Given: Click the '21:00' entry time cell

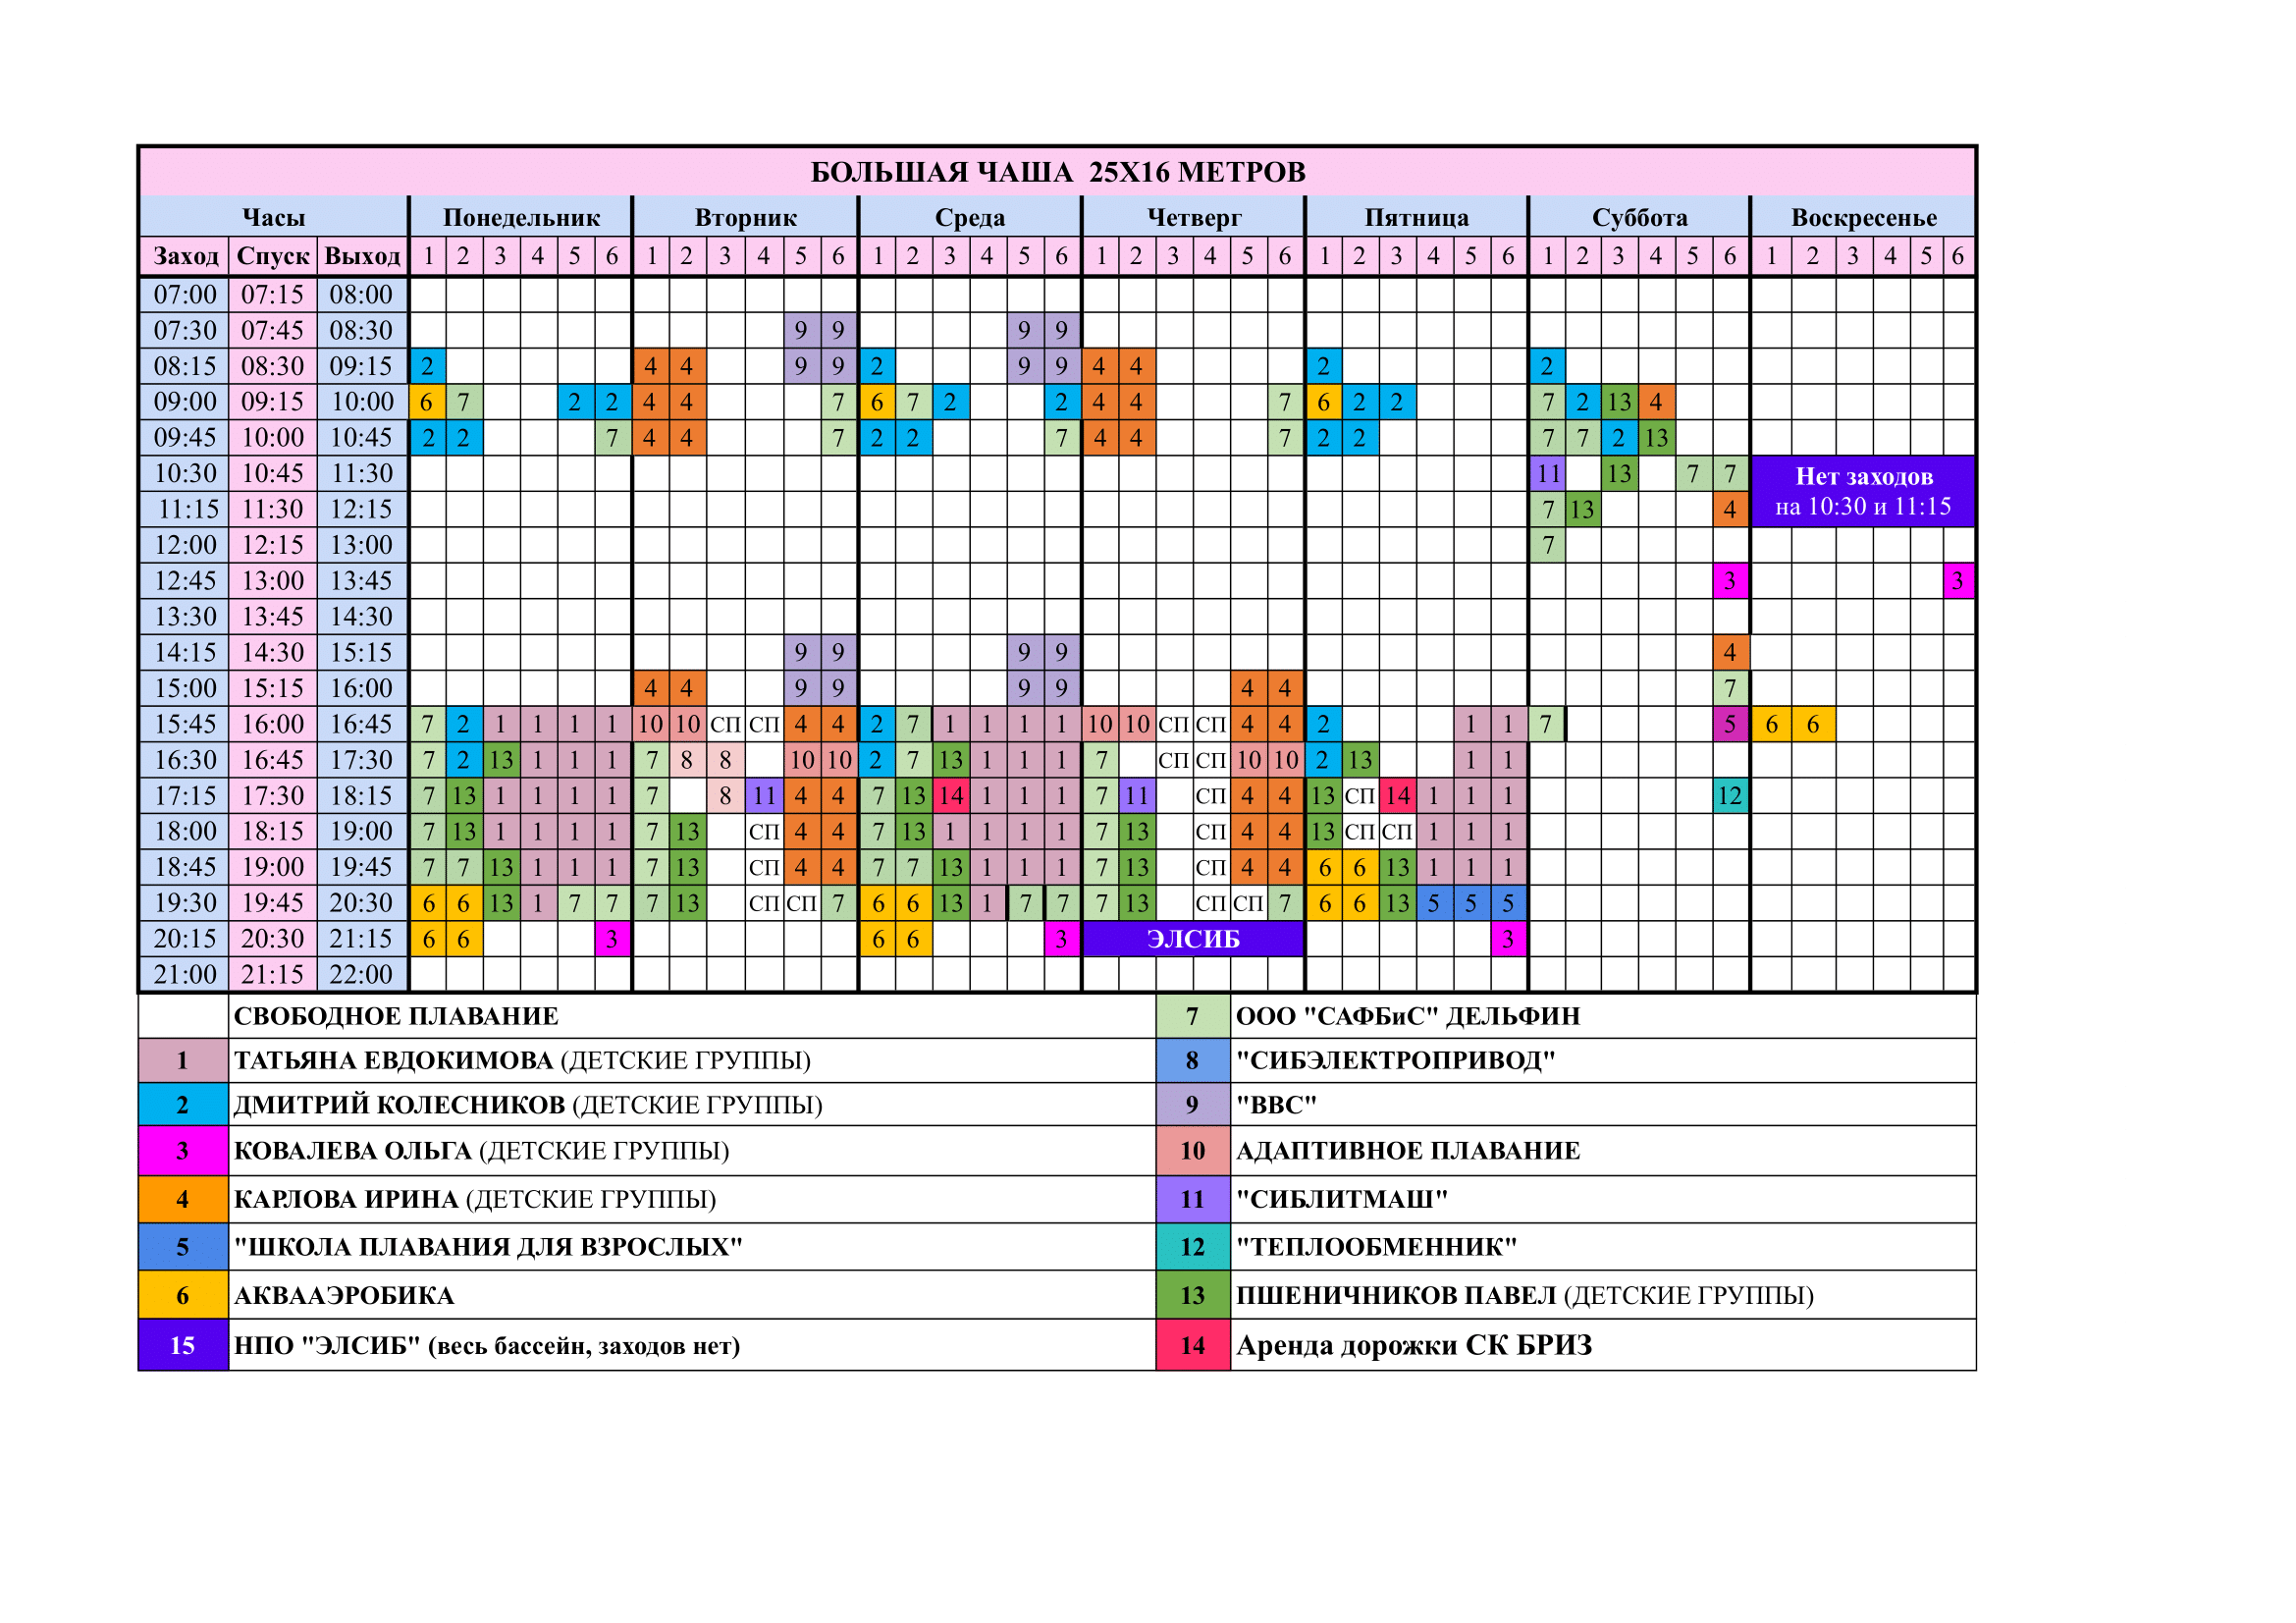Looking at the screenshot, I should [x=185, y=974].
